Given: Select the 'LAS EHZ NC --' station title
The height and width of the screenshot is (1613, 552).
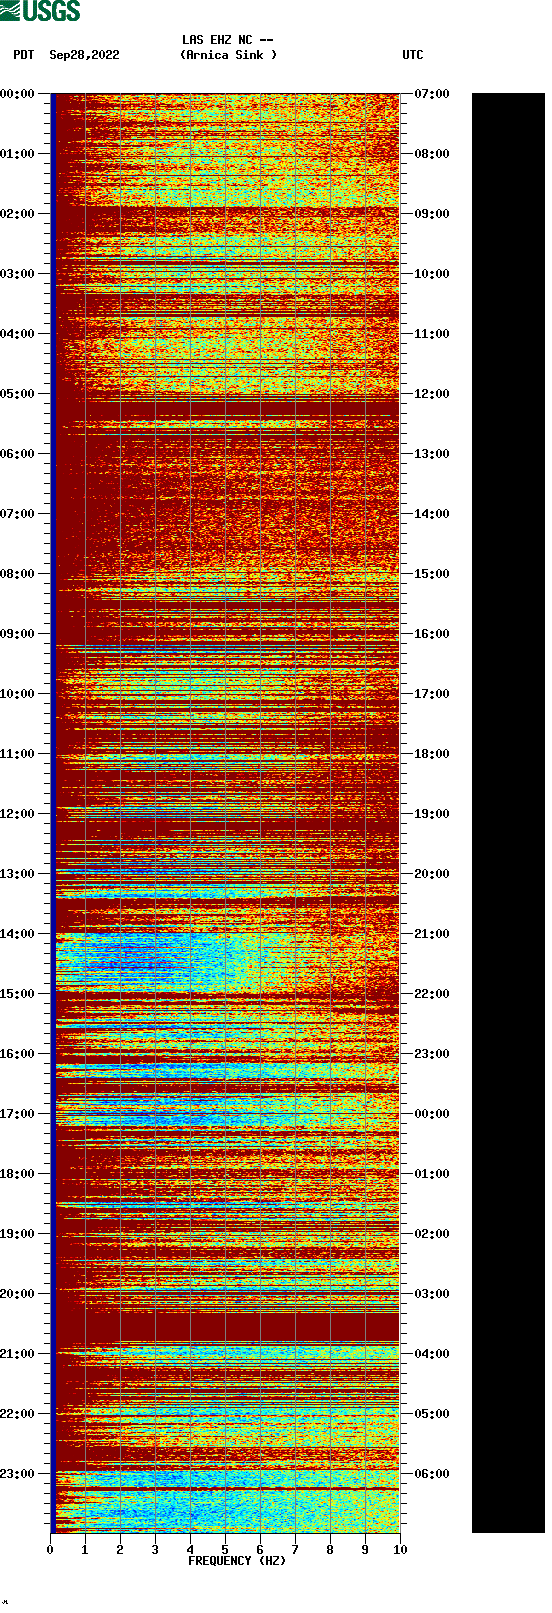Looking at the screenshot, I should [x=228, y=40].
